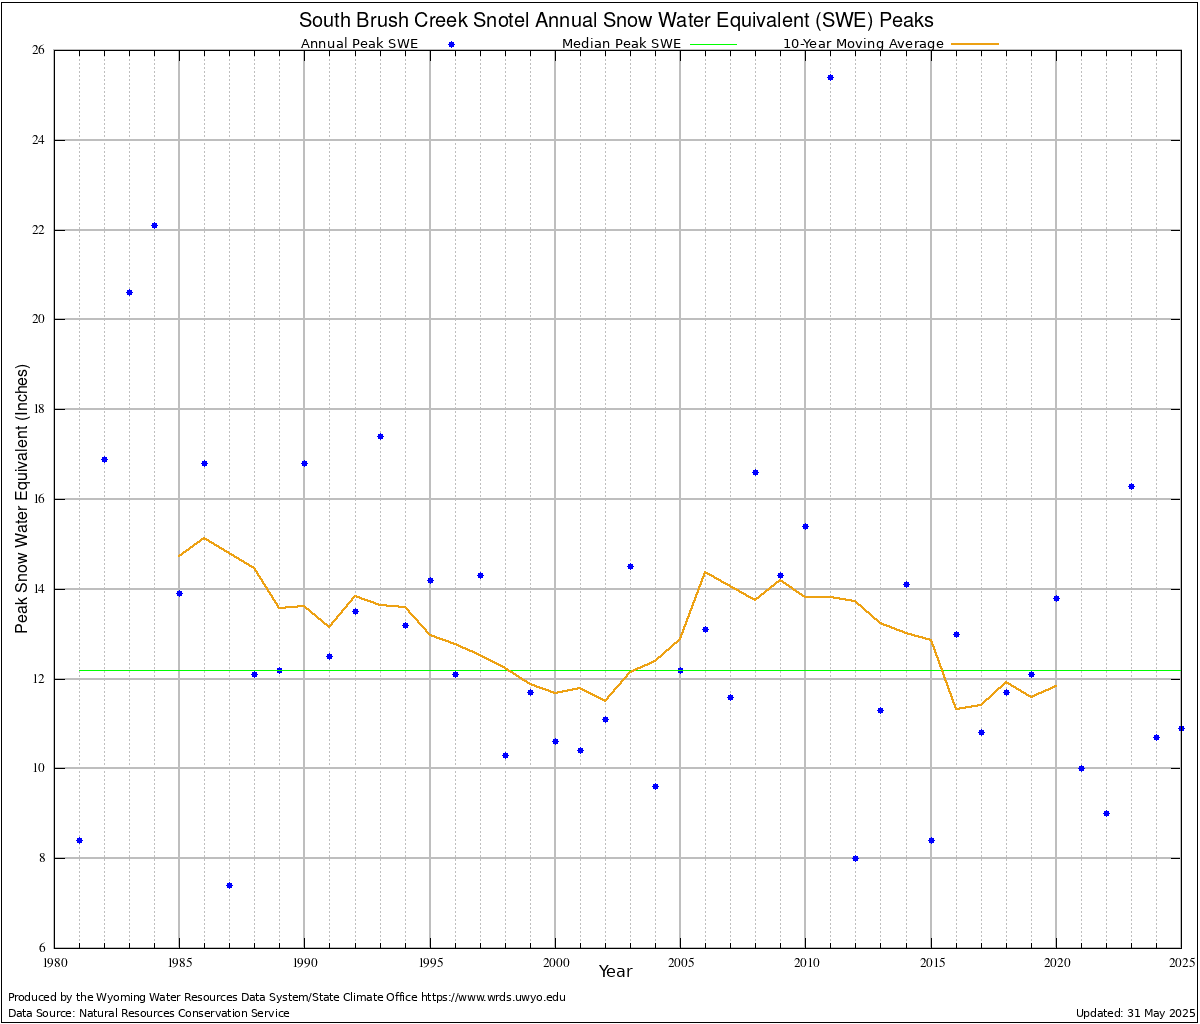Click the moving average low point at 2016

(x=956, y=709)
